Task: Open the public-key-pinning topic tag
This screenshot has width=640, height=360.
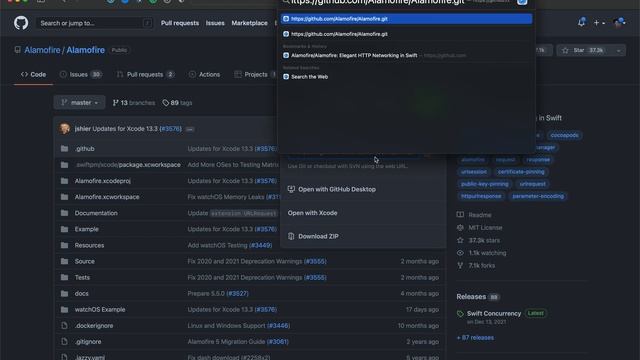Action: [x=484, y=184]
